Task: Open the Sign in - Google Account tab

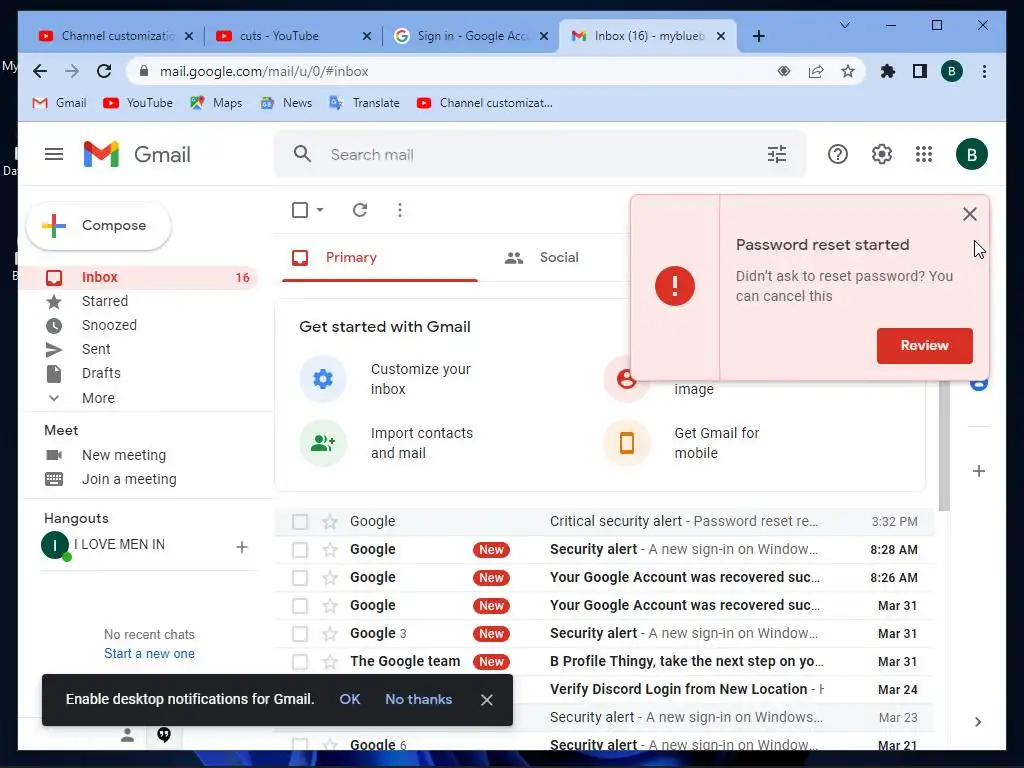Action: coord(471,36)
